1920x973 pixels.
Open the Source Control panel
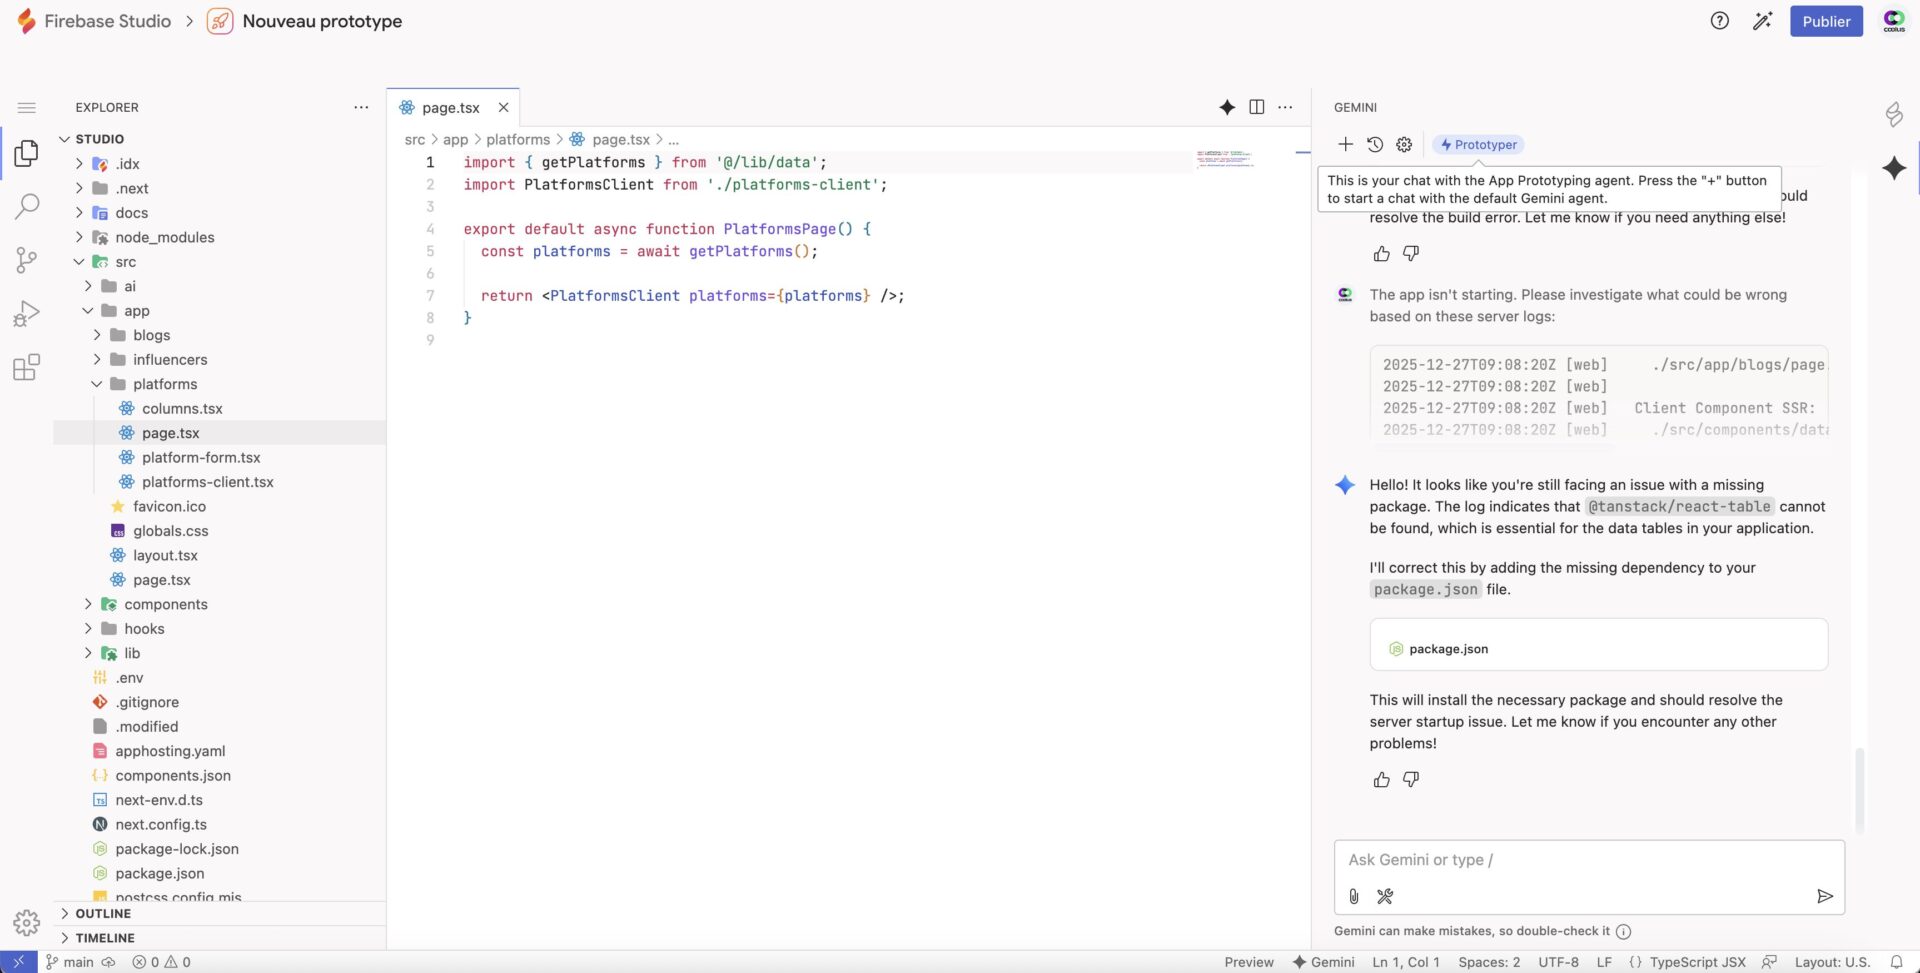tap(26, 260)
